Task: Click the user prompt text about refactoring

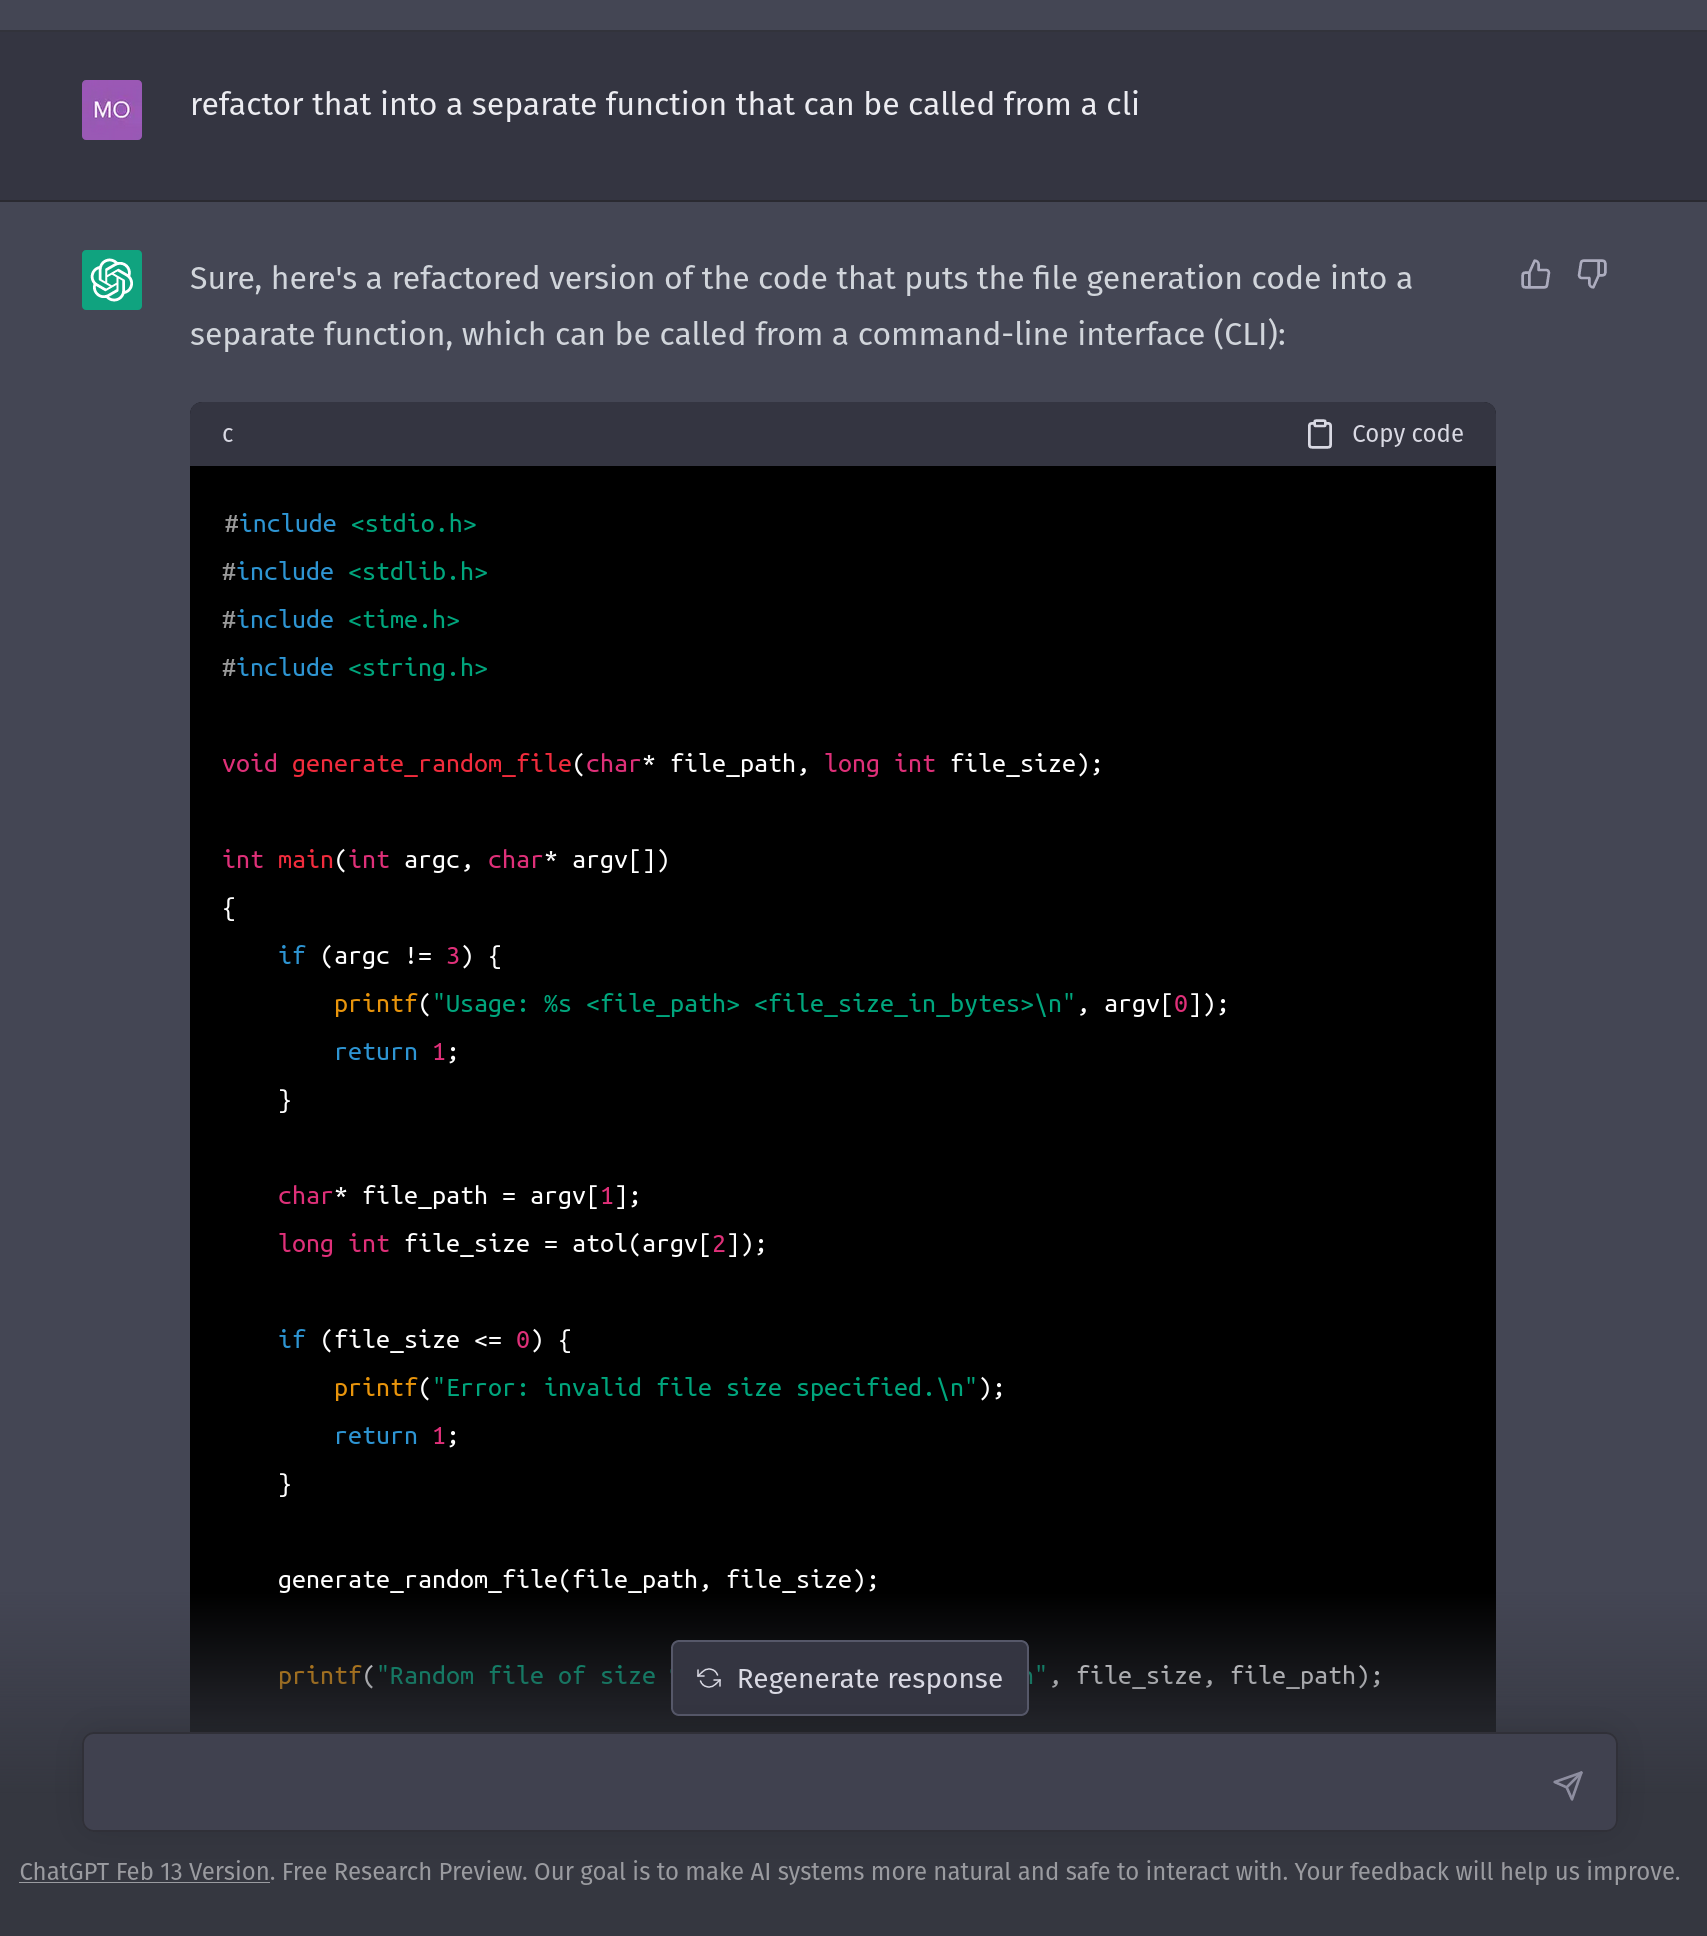Action: 665,104
